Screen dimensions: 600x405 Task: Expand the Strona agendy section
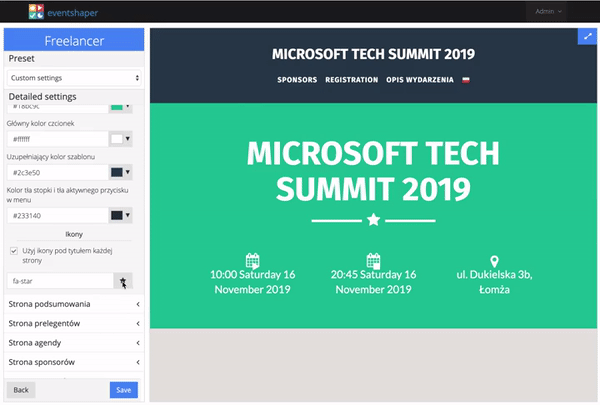tap(74, 343)
